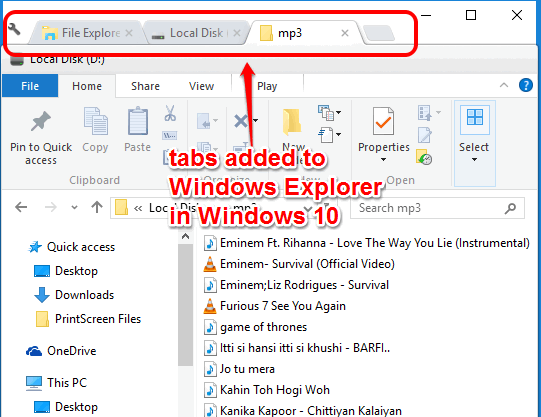Close the Local Disk tab
The width and height of the screenshot is (541, 417).
[237, 33]
